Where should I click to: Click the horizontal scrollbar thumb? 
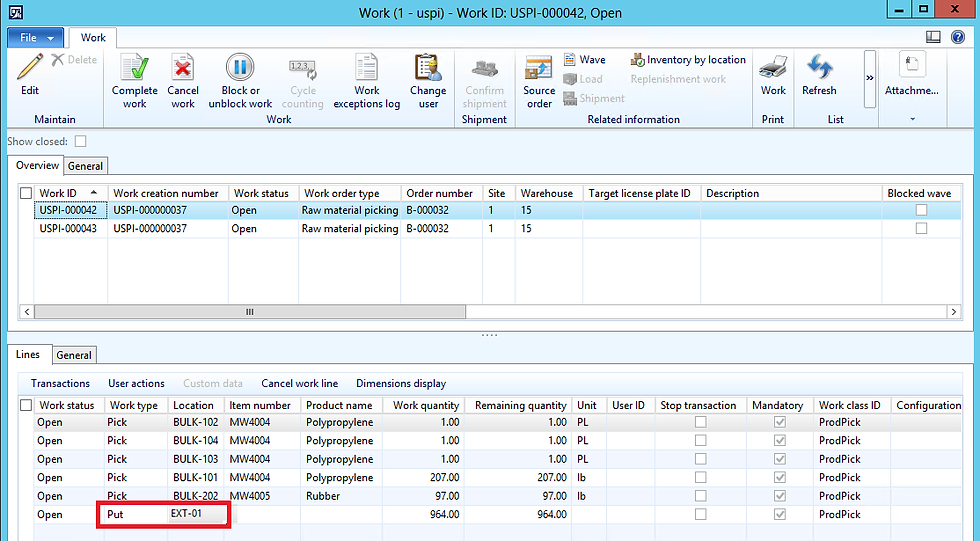click(250, 312)
